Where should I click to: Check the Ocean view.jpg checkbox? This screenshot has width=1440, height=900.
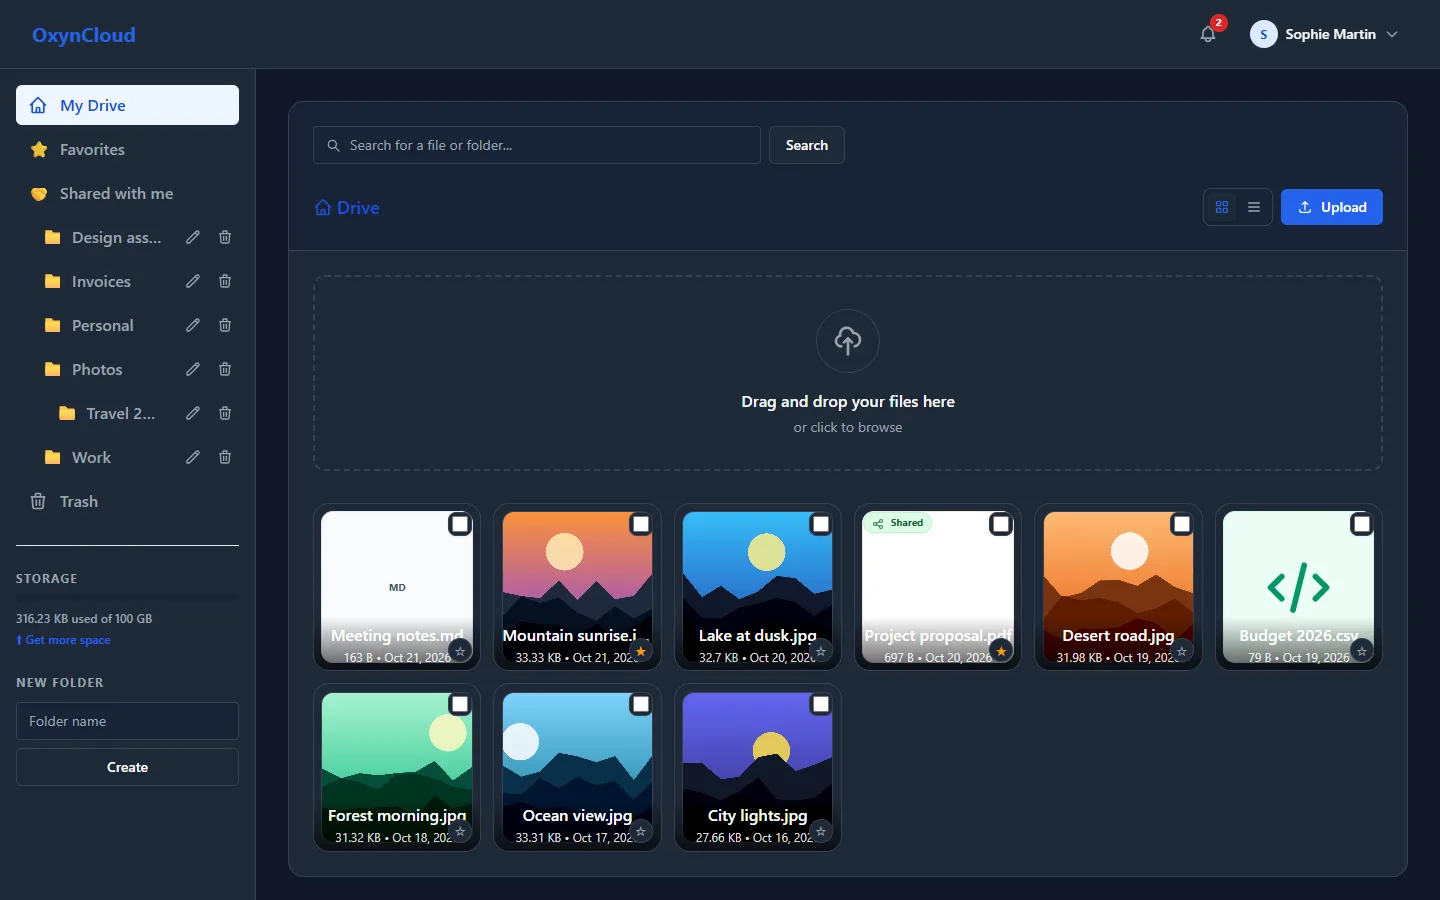point(641,704)
